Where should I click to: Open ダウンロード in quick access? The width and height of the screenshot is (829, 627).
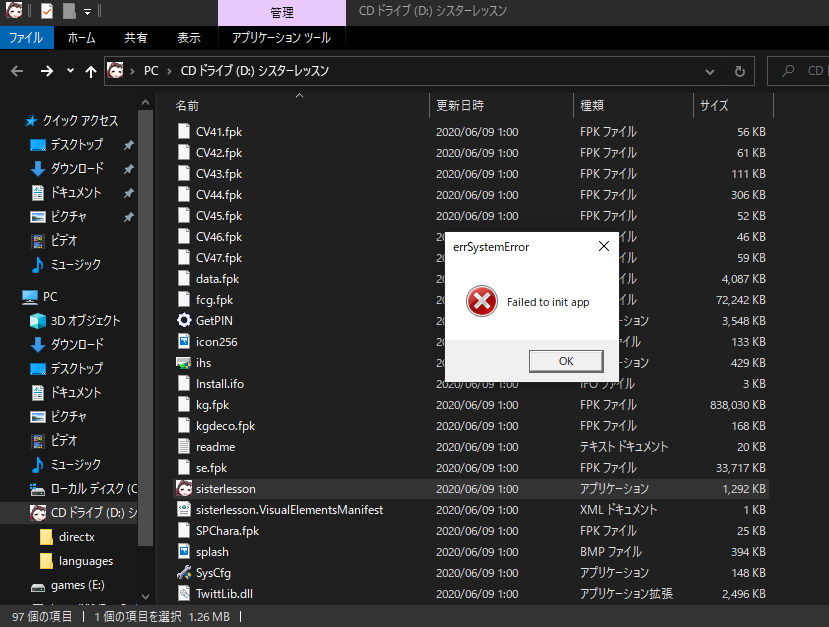pyautogui.click(x=76, y=168)
